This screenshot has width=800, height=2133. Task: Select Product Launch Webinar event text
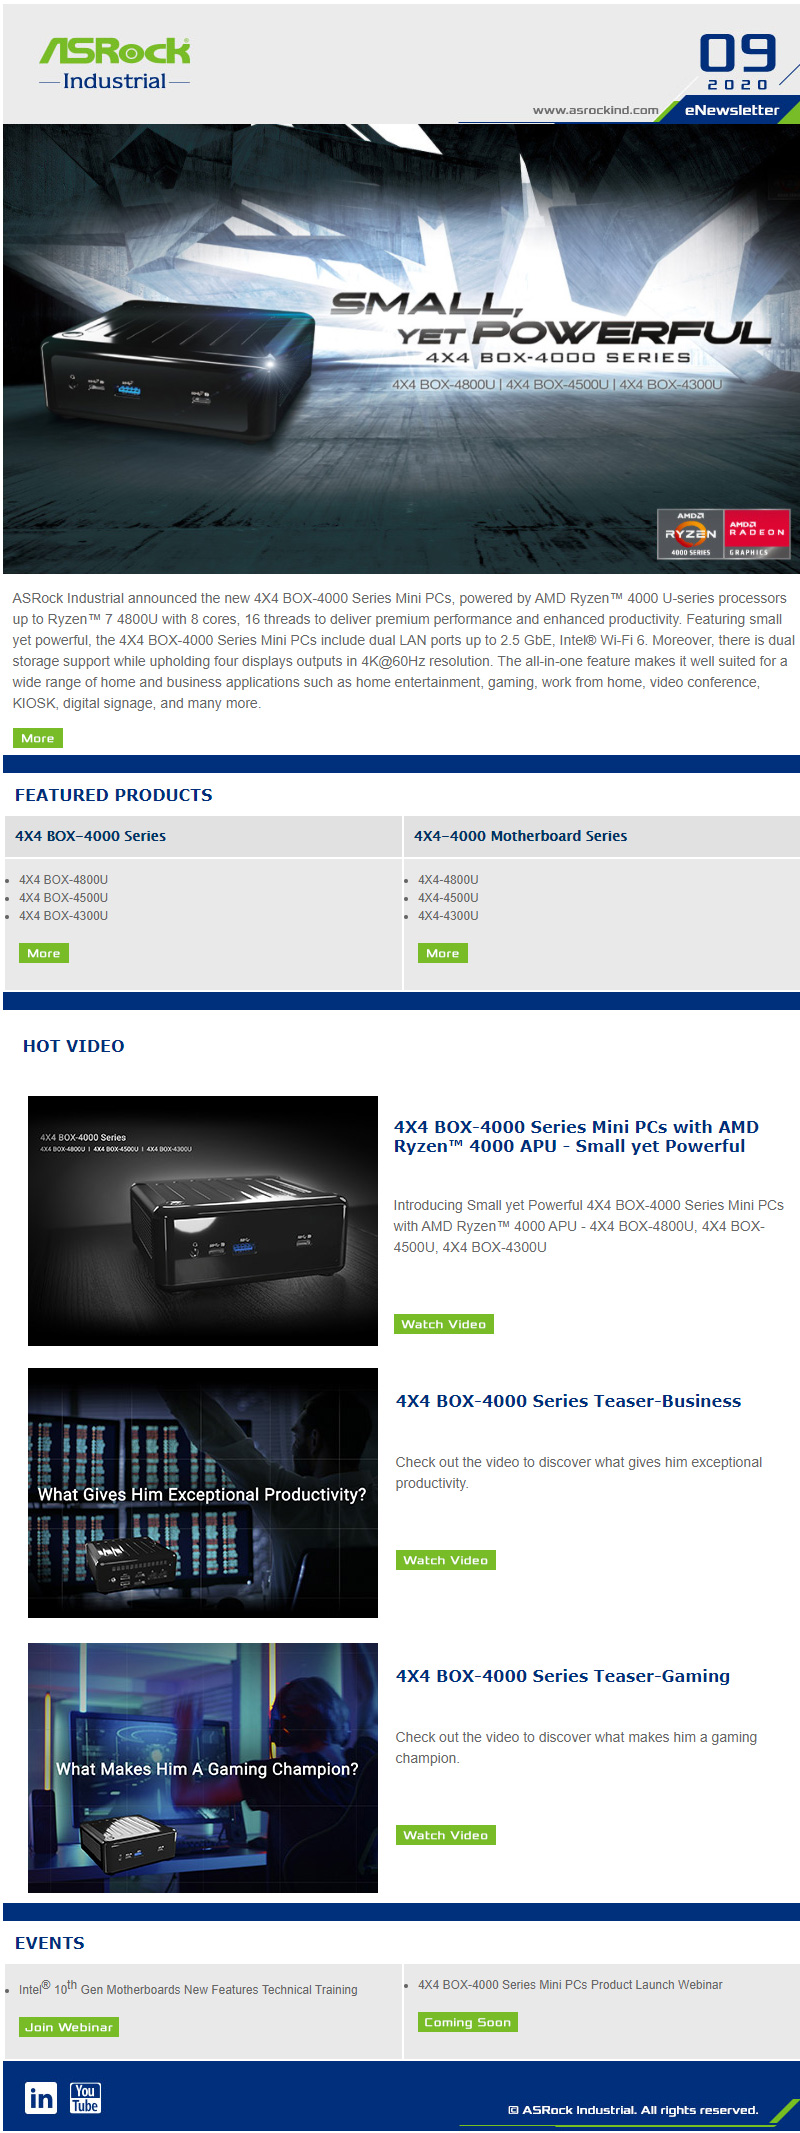(570, 1984)
